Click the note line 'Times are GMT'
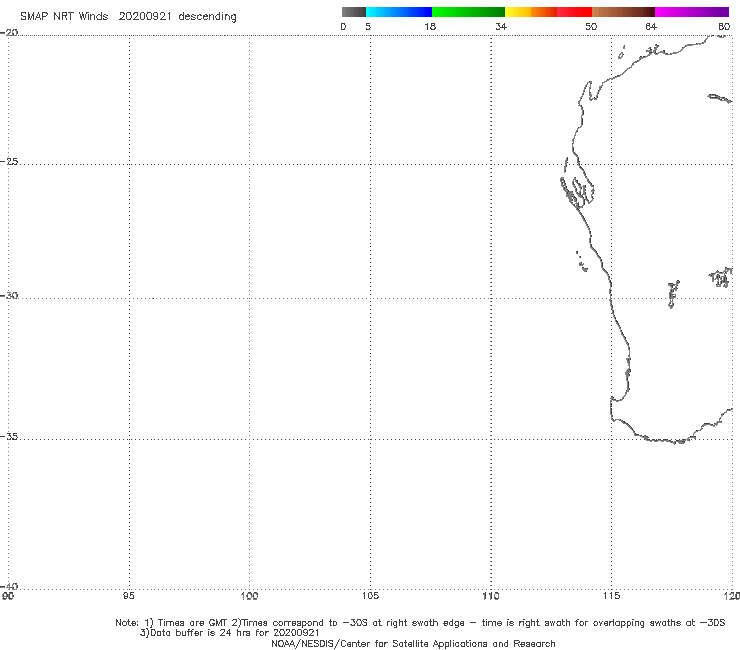This screenshot has height=650, width=740. tap(195, 623)
